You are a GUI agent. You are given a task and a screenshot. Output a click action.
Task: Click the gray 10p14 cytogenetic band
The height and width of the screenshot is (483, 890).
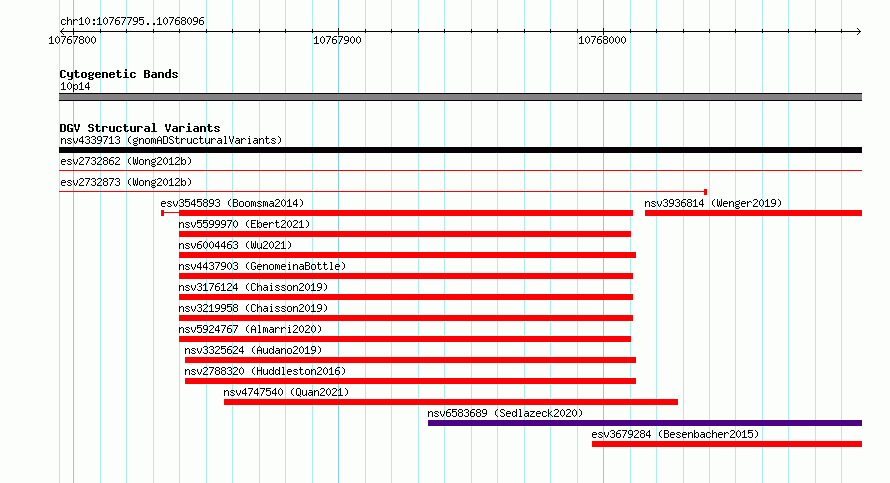pos(460,97)
